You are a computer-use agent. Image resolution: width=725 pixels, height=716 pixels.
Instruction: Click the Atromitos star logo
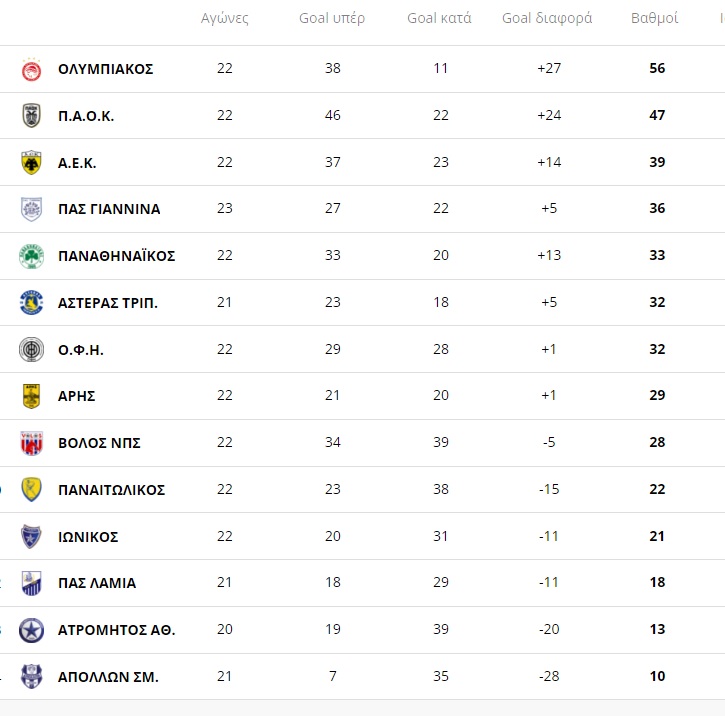(31, 630)
